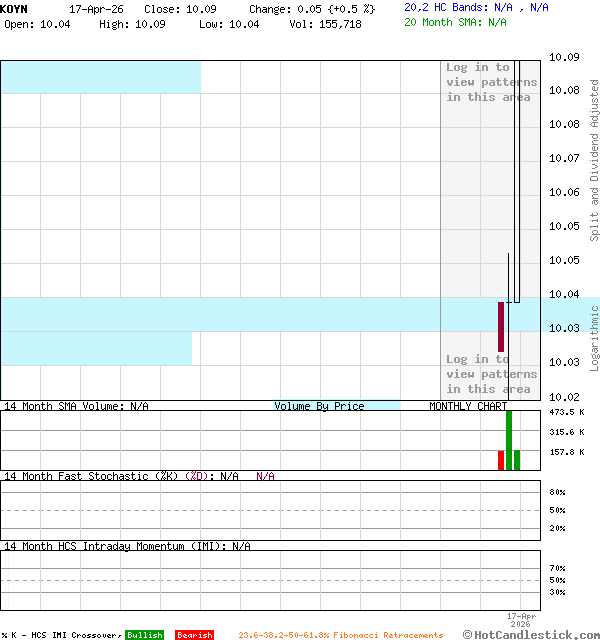Viewport: 600px width, 640px height.
Task: Click the Split and Dividend Adjusted label
Action: coord(594,160)
